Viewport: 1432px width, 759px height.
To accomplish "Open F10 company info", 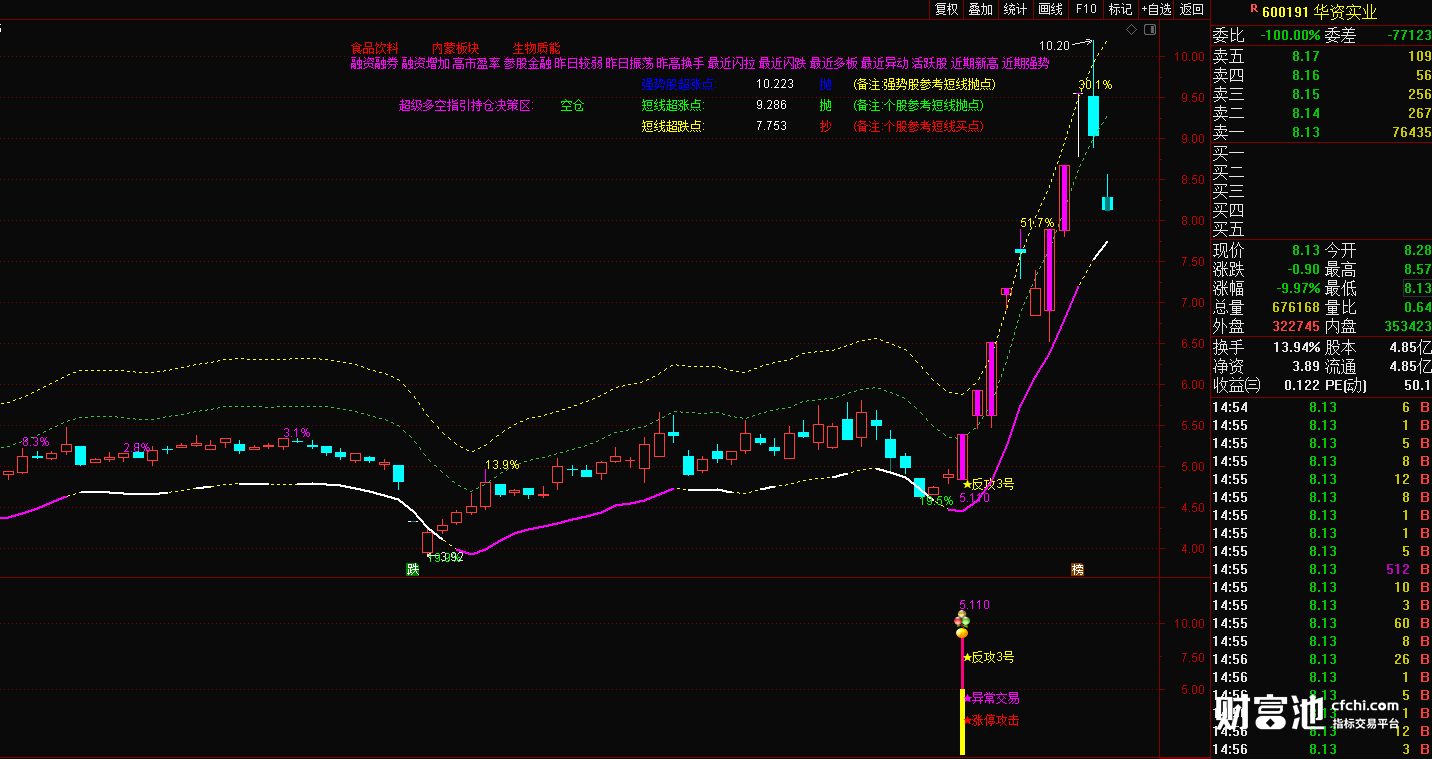I will 1086,9.
